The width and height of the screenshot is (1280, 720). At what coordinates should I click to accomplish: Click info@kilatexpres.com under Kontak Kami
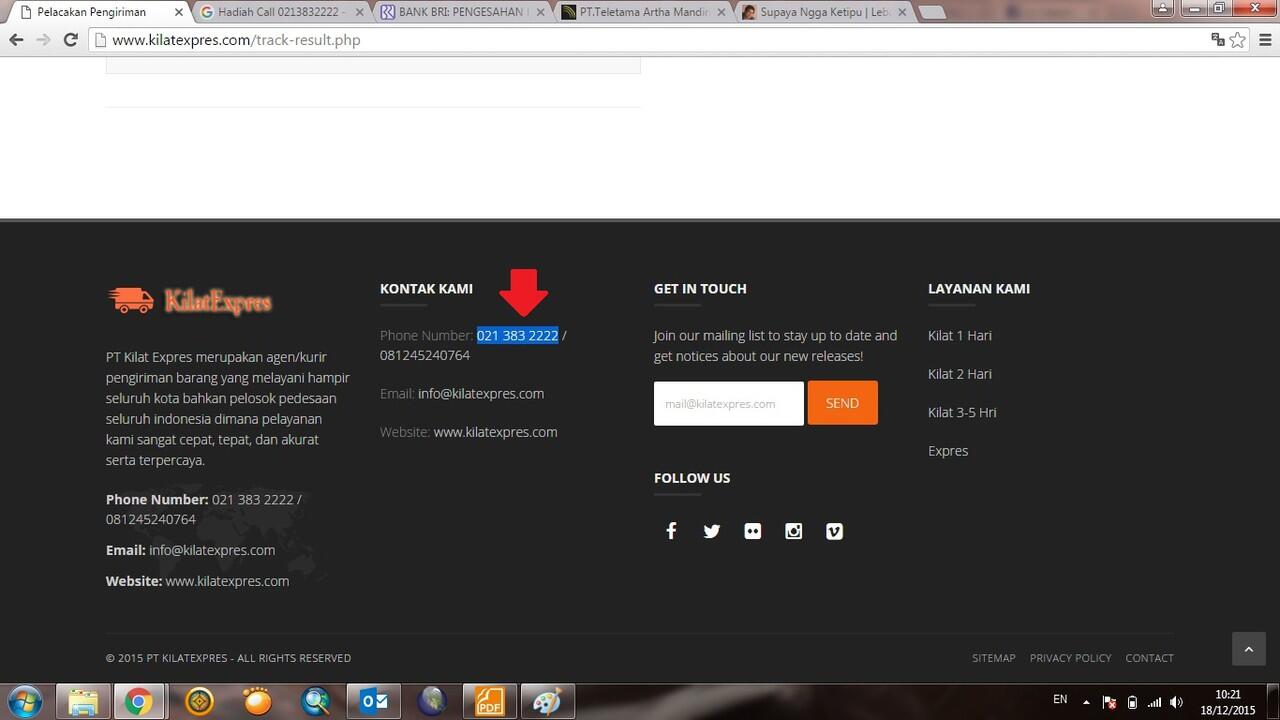click(x=481, y=393)
